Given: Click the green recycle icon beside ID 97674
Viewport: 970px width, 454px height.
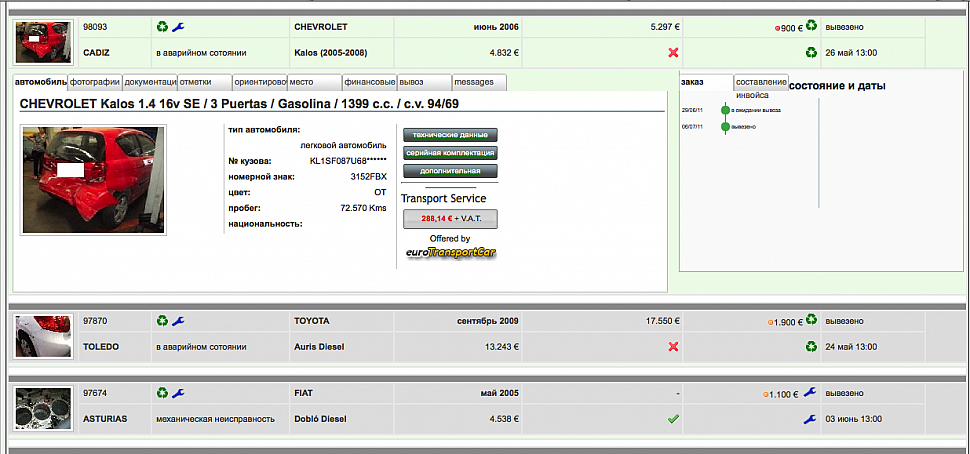Looking at the screenshot, I should click(162, 393).
